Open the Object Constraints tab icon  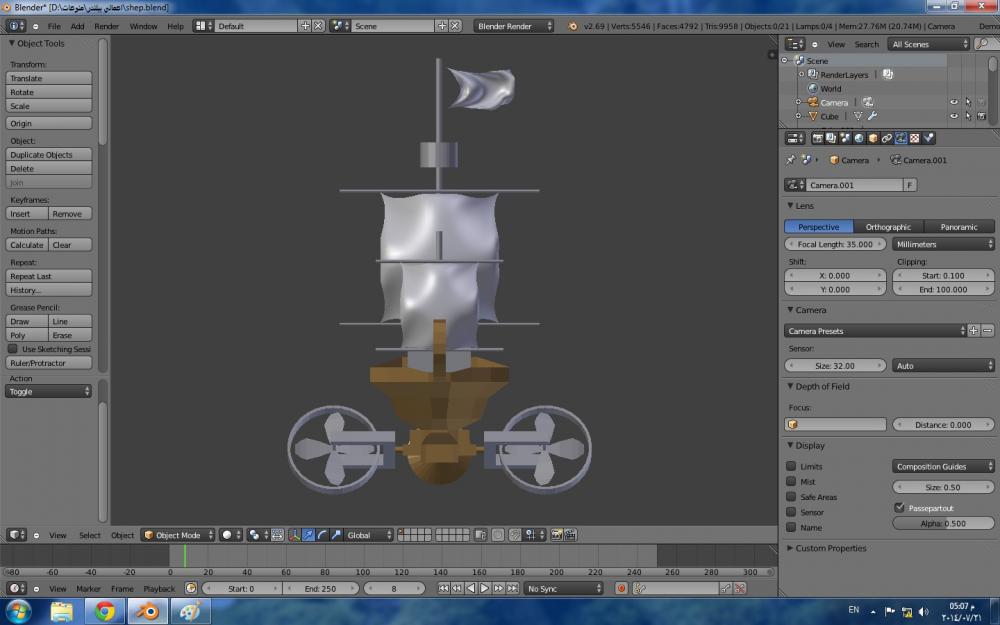click(887, 138)
